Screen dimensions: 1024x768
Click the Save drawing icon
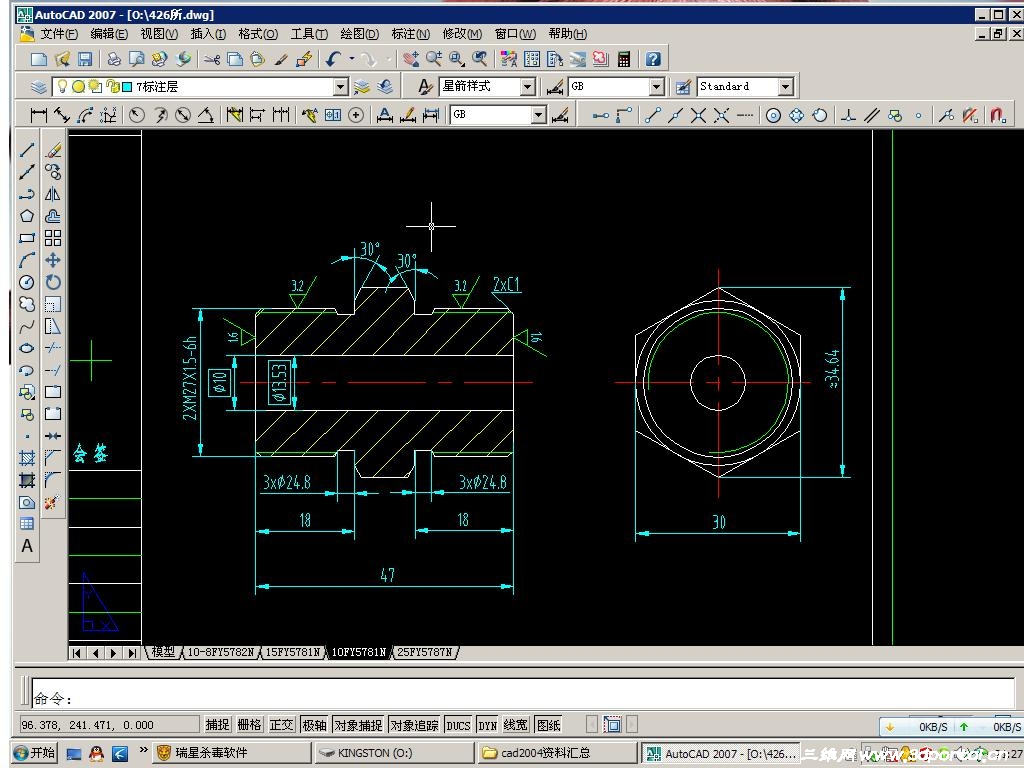[85, 59]
